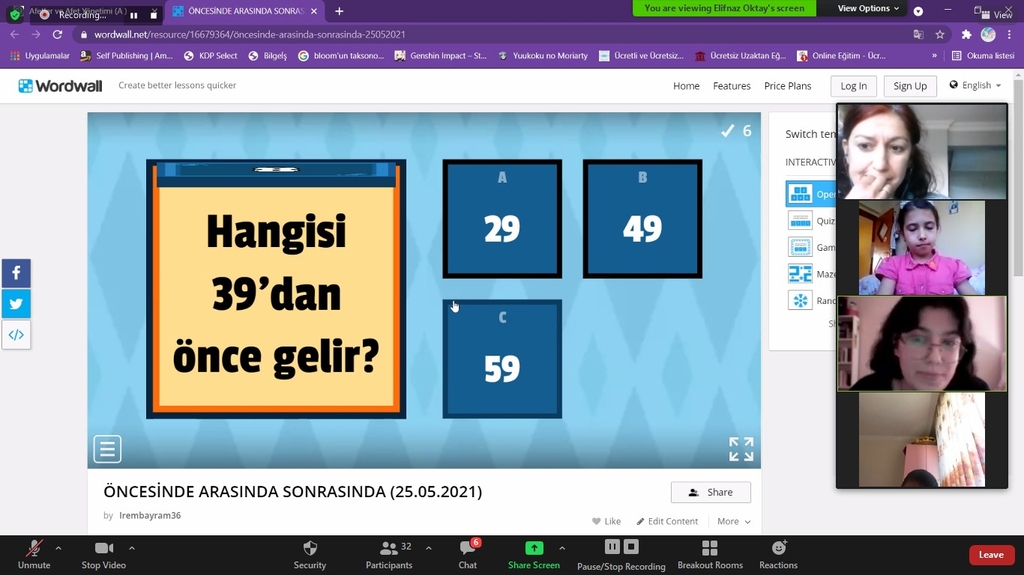Click Edit Content link
Screen dimensions: 1024x575
point(667,521)
